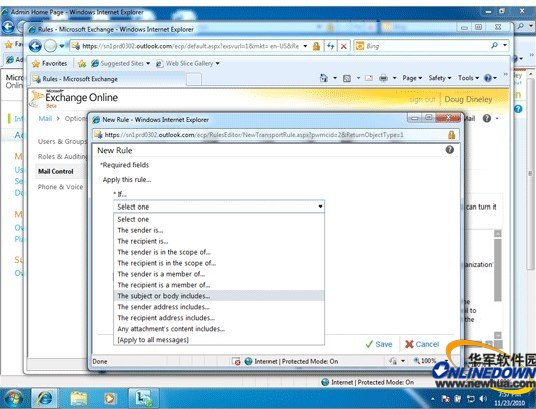This screenshot has width=536, height=409.
Task: Click the refresh icon beside address bar
Action: click(331, 46)
